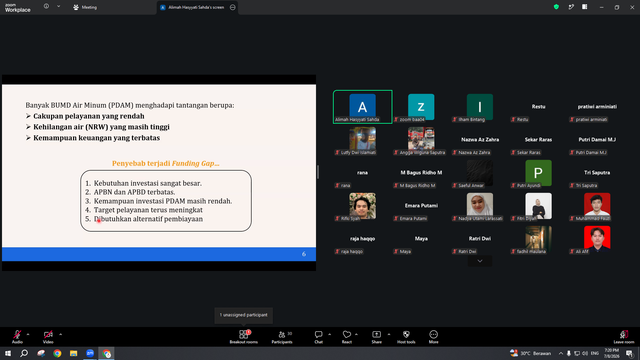Select Alimah Hasyyati Sahda's video tile

(362, 107)
